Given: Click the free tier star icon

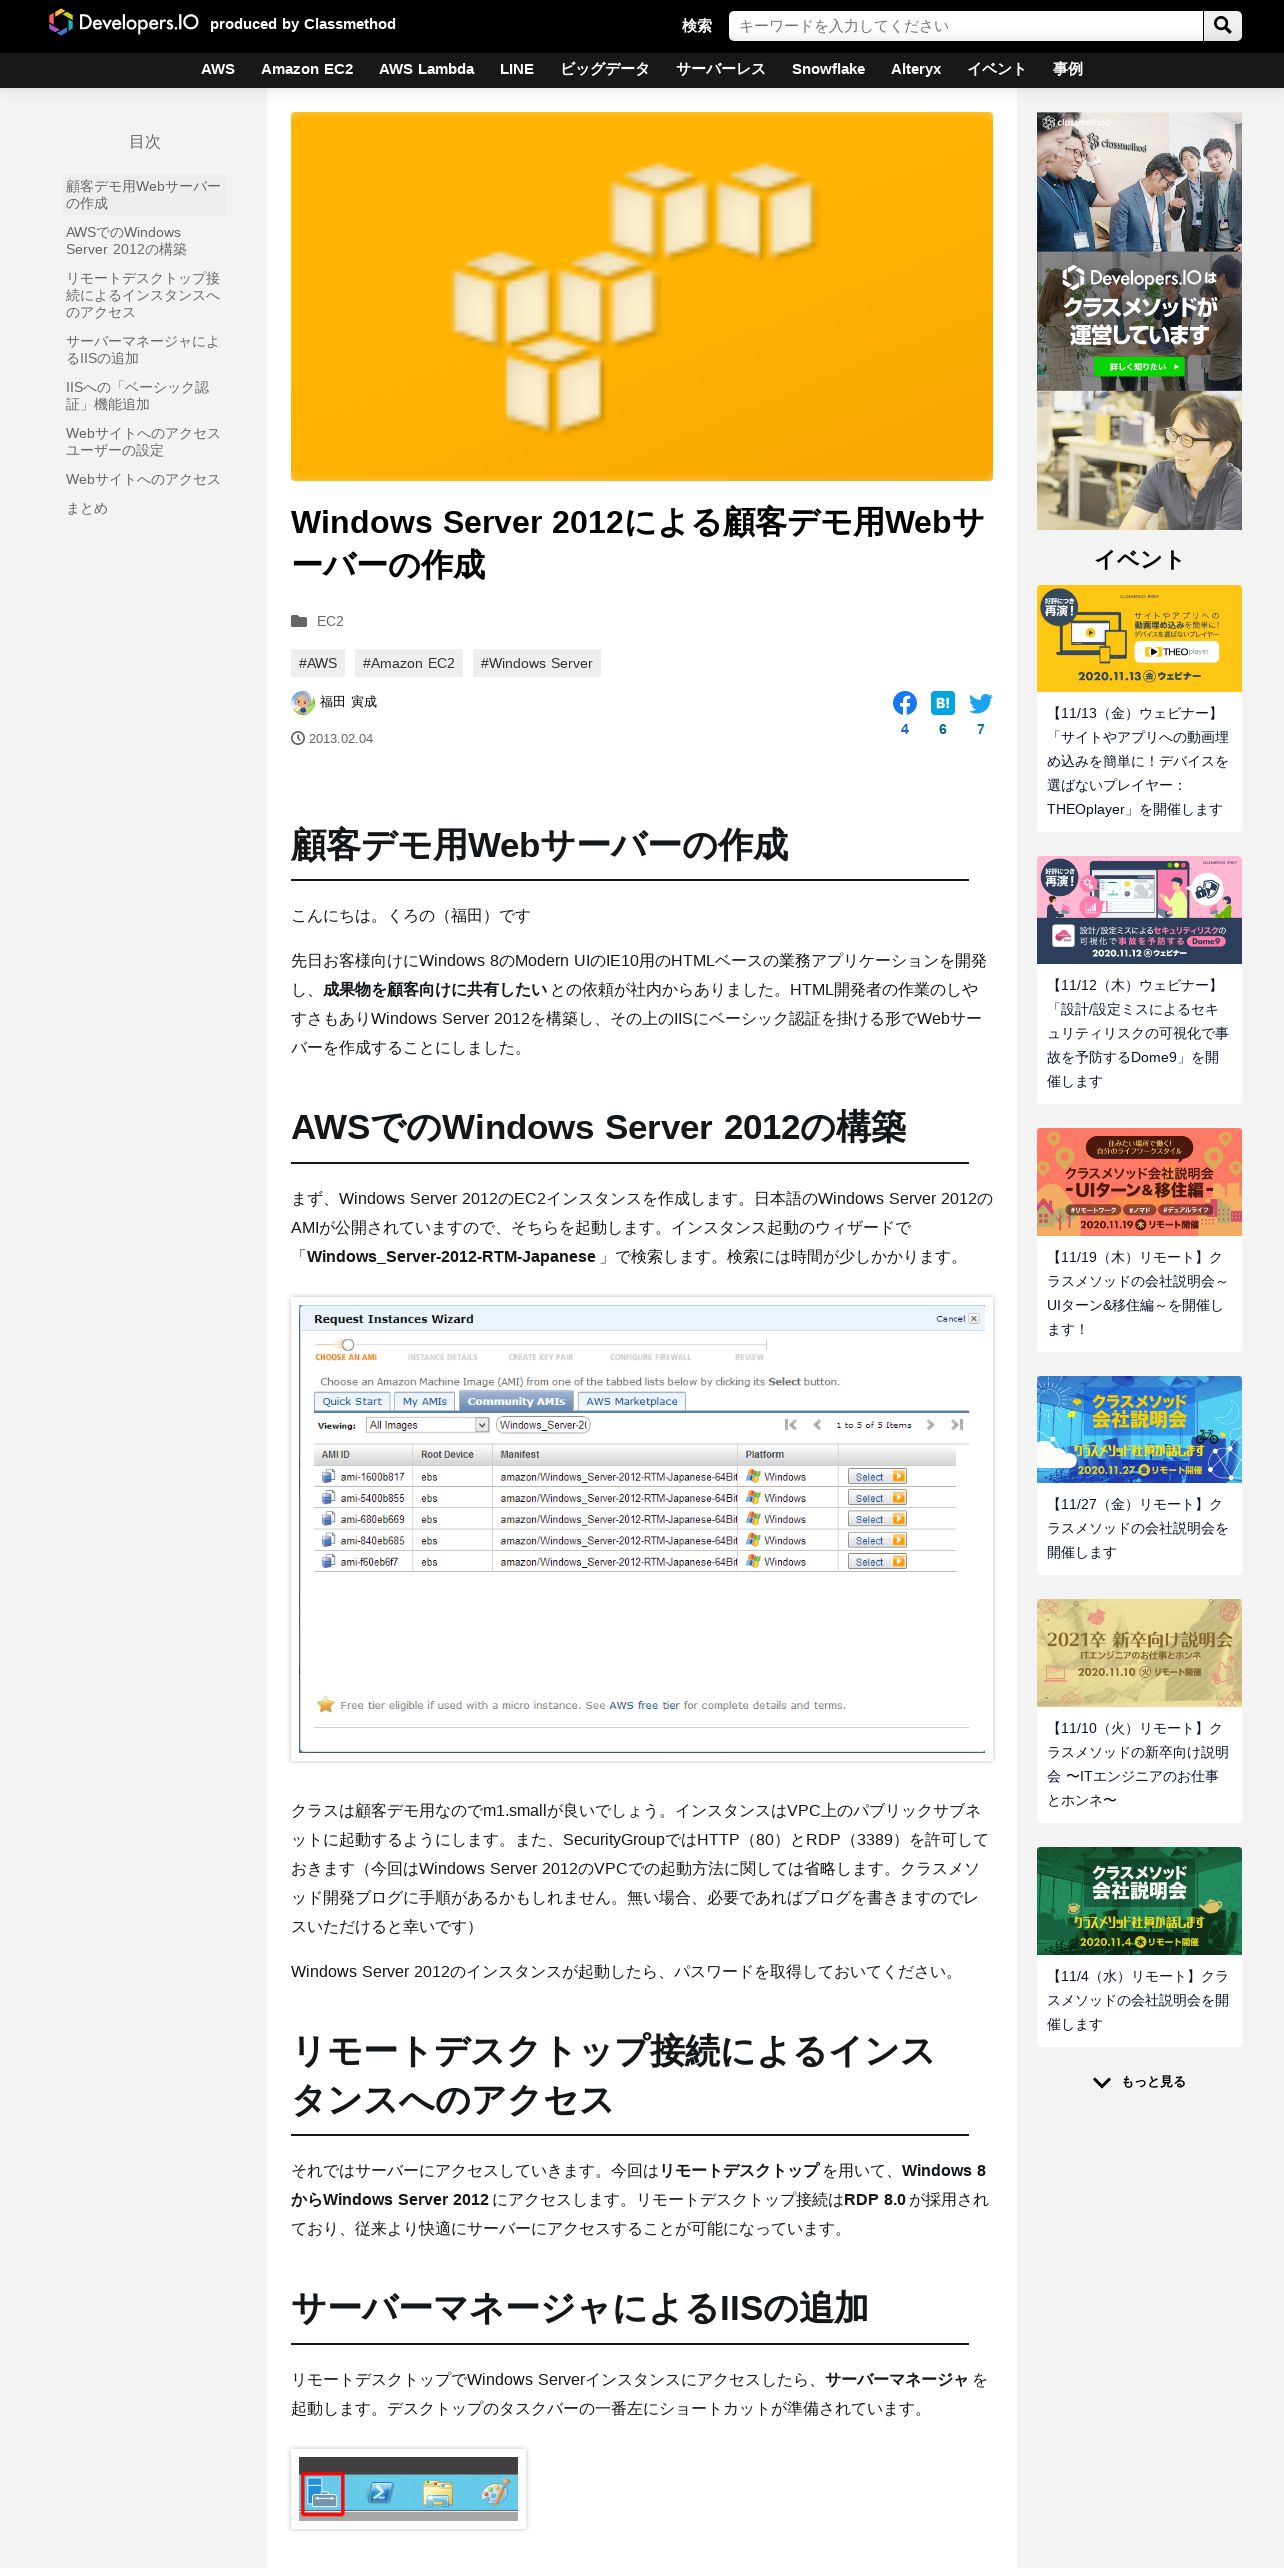Looking at the screenshot, I should [325, 1704].
